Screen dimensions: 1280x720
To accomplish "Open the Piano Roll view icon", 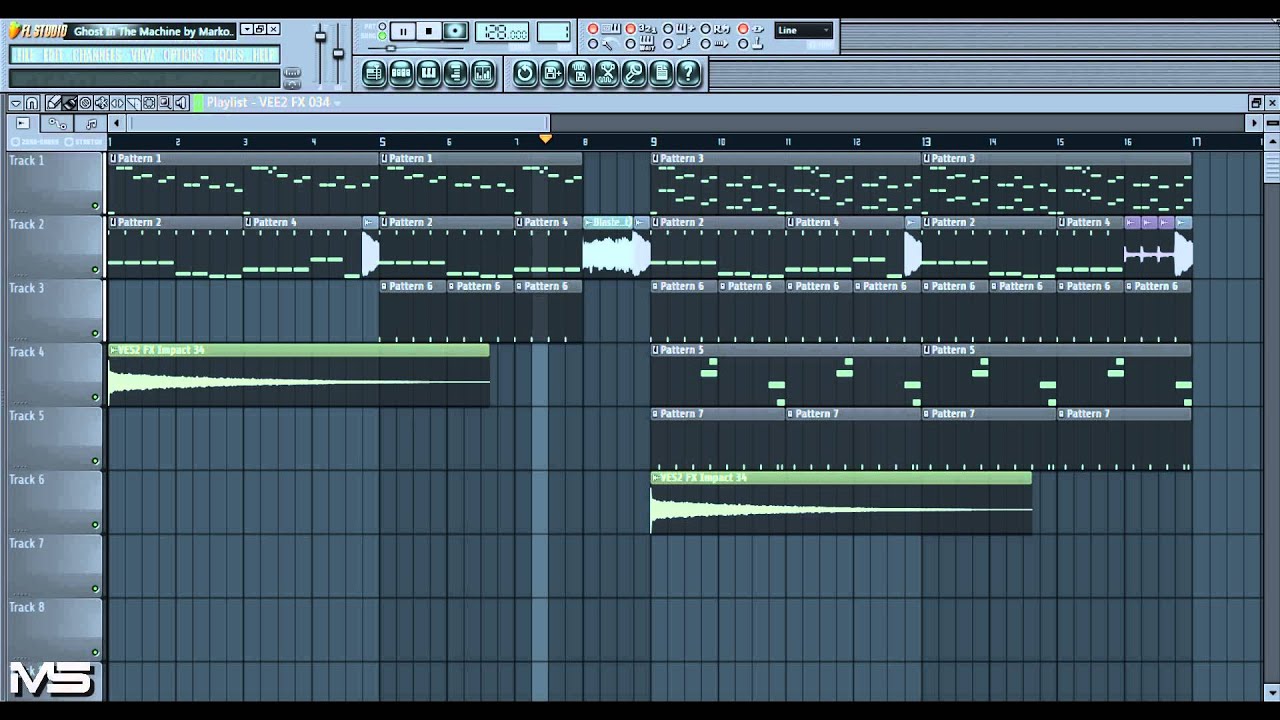I will coord(428,72).
